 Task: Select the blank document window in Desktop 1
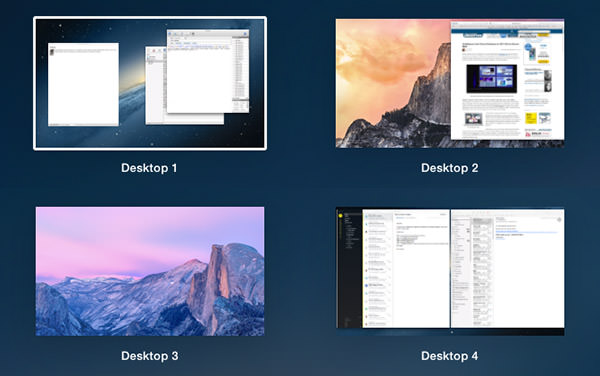83,84
